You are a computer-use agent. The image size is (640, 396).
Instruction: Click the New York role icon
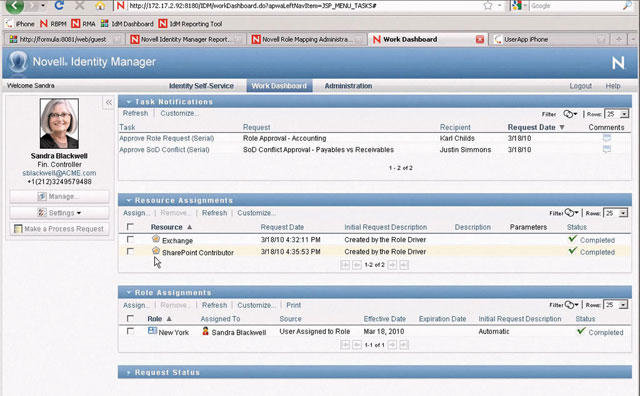tap(152, 331)
